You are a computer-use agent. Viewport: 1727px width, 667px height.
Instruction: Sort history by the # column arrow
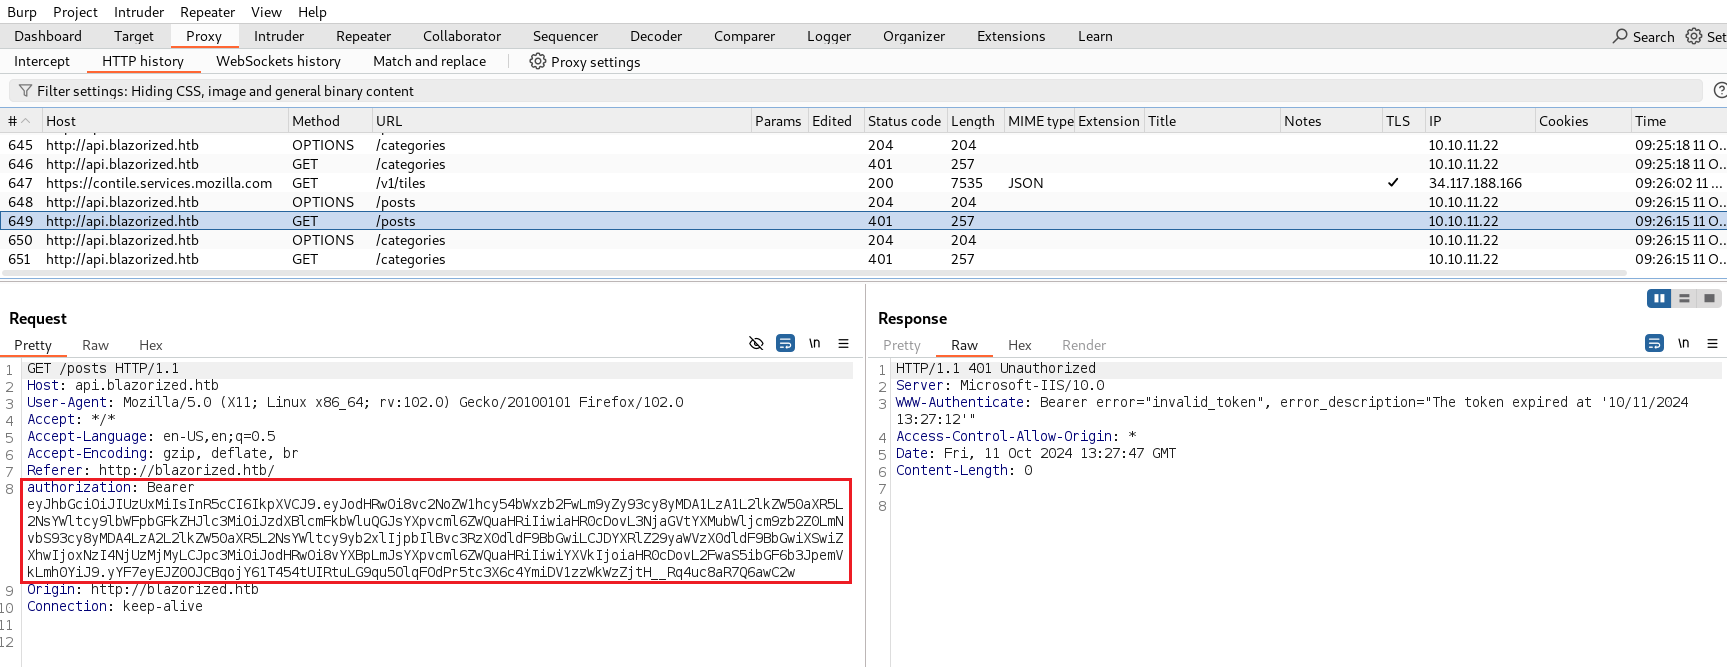pos(26,121)
